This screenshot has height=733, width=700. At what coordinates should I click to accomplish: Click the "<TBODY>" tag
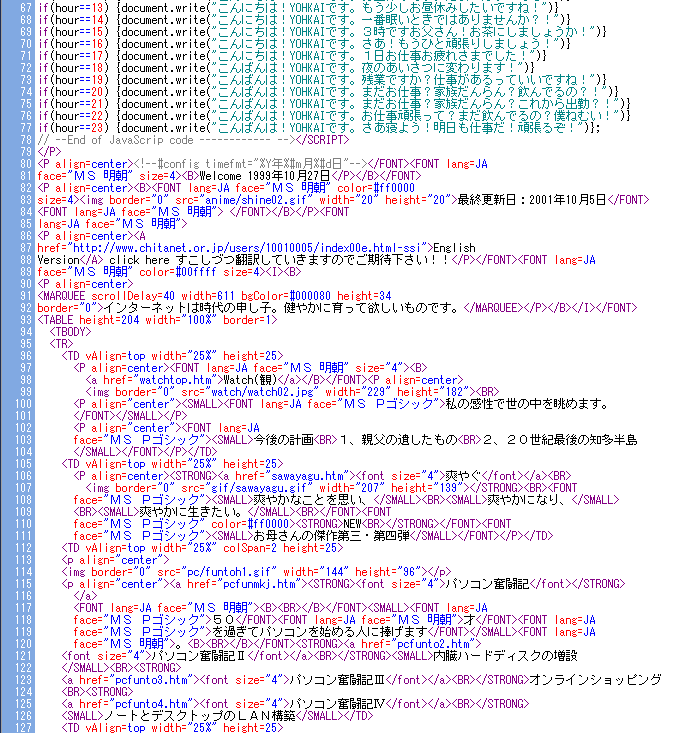tap(70, 332)
